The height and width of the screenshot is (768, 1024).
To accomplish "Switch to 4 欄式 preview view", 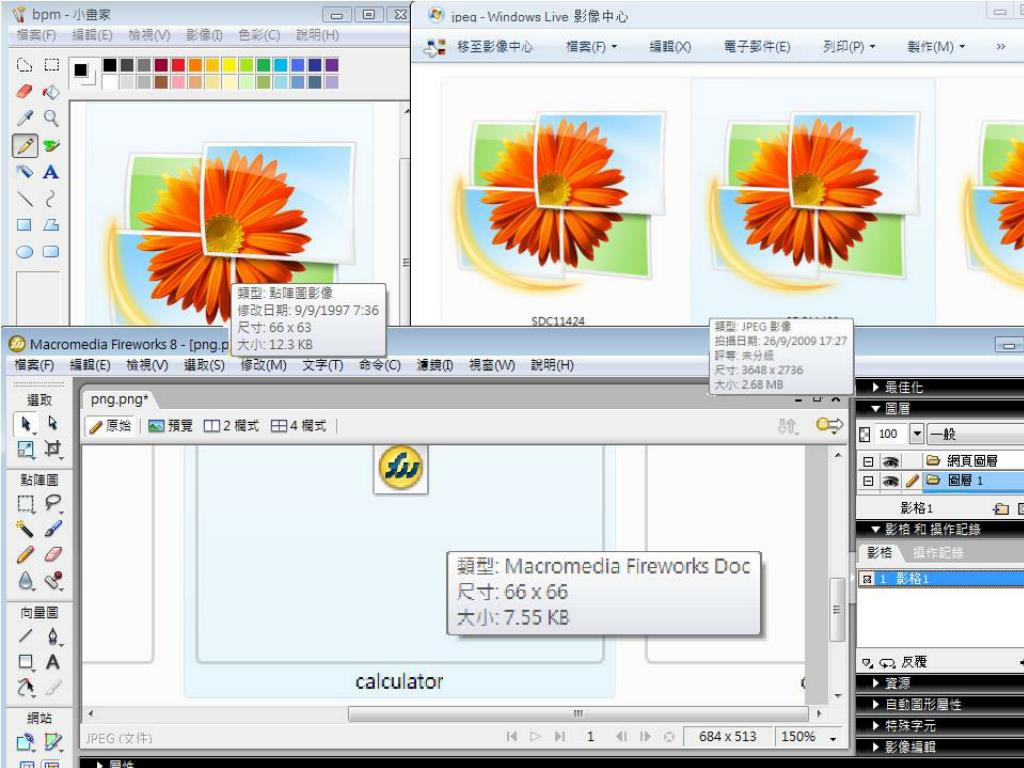I will coord(298,426).
